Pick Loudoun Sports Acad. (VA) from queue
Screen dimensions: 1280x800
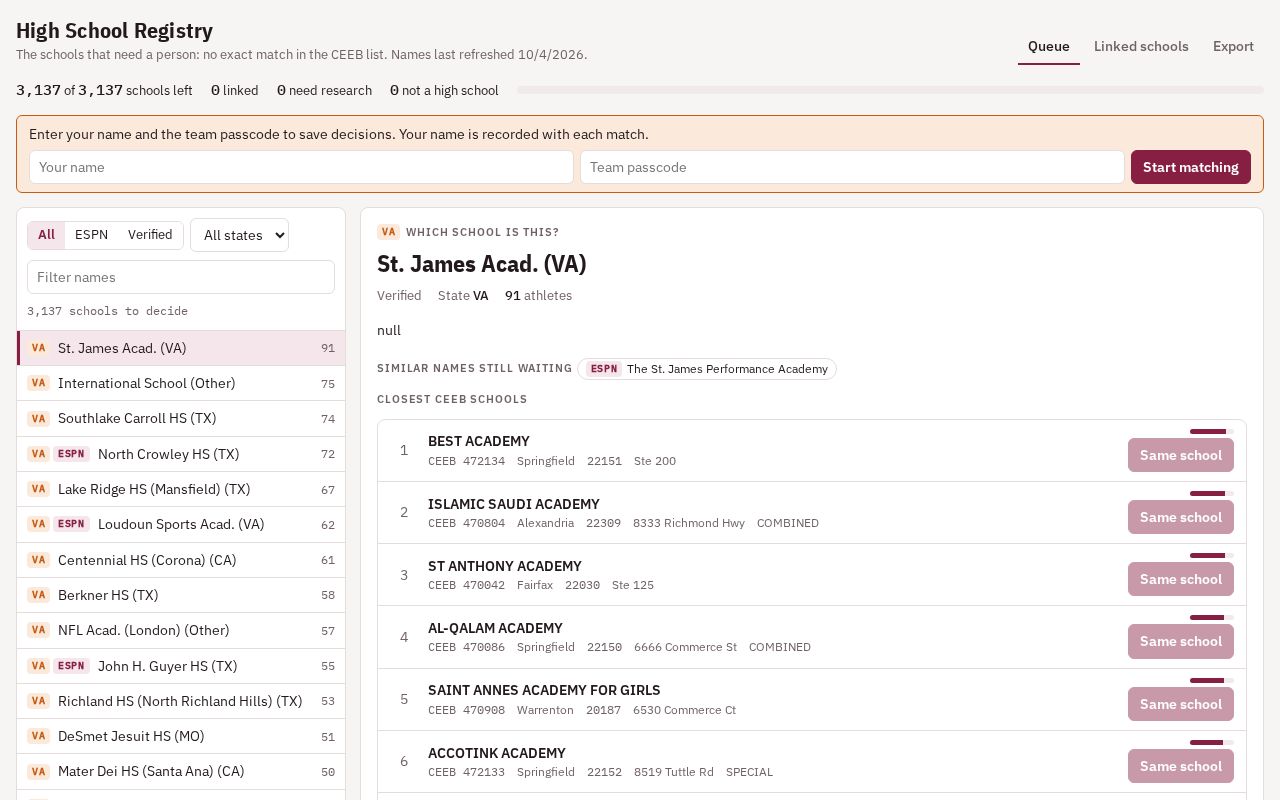[181, 524]
